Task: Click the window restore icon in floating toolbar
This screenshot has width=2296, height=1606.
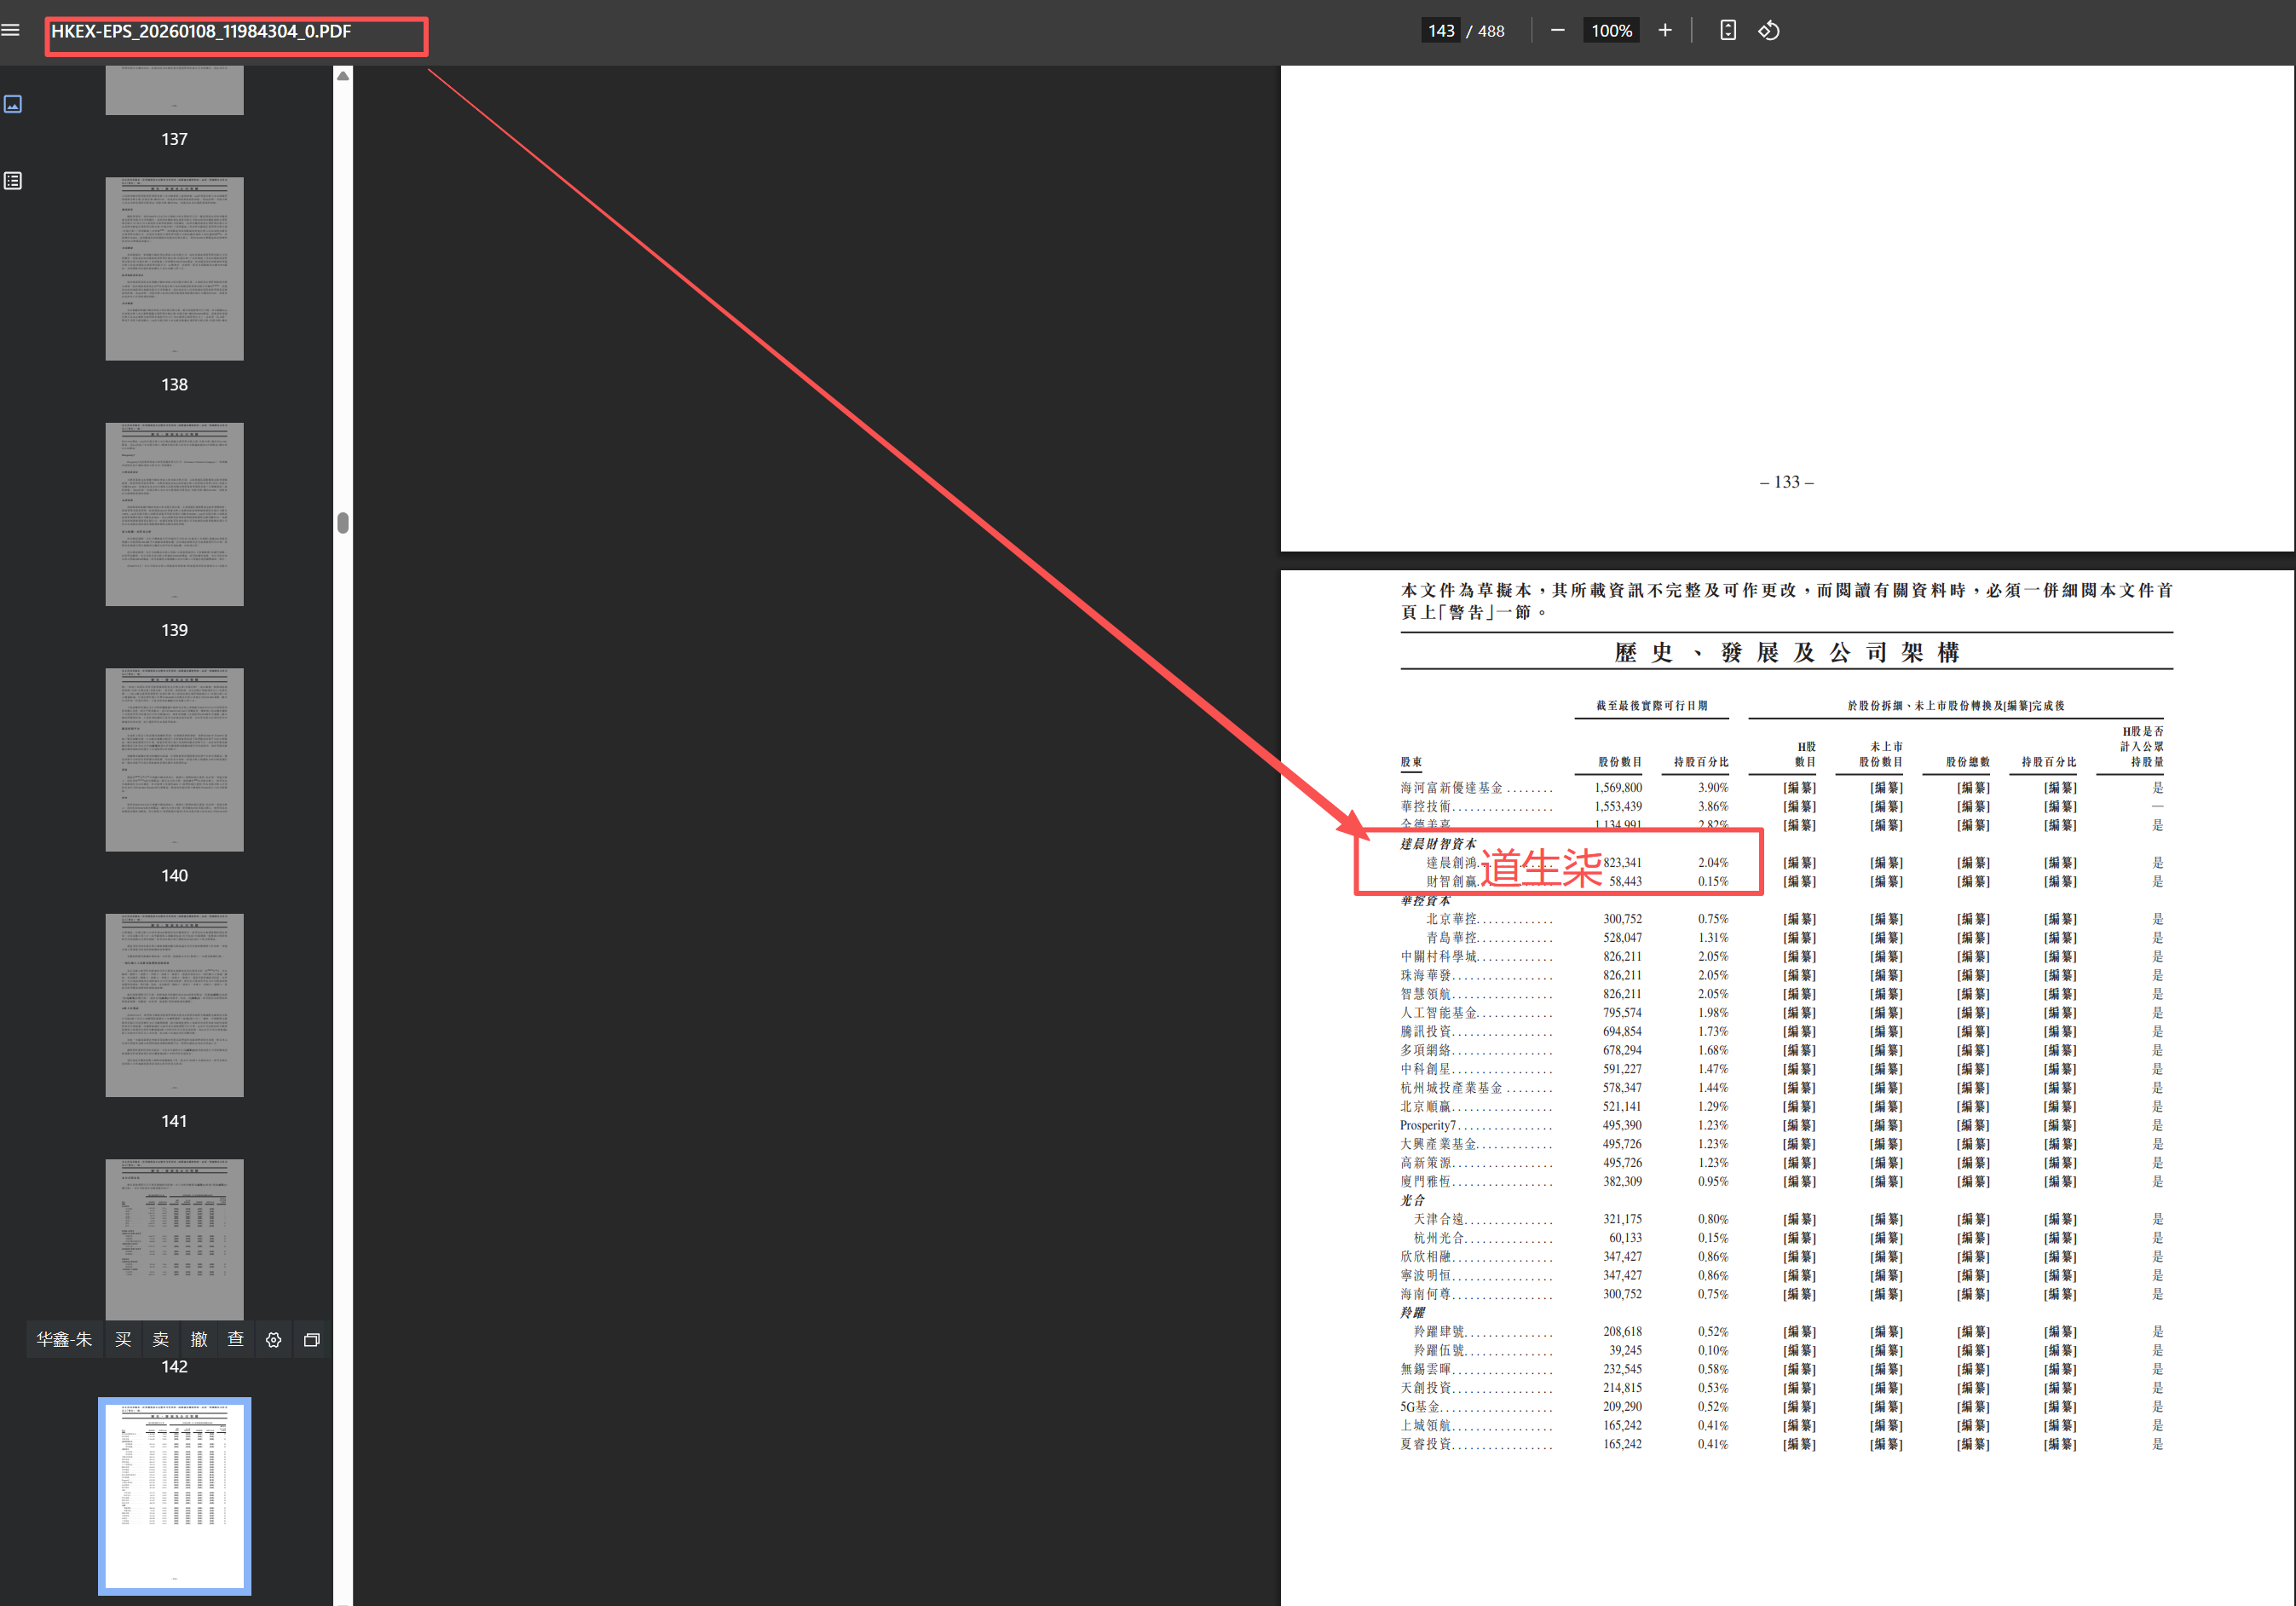Action: (x=311, y=1340)
